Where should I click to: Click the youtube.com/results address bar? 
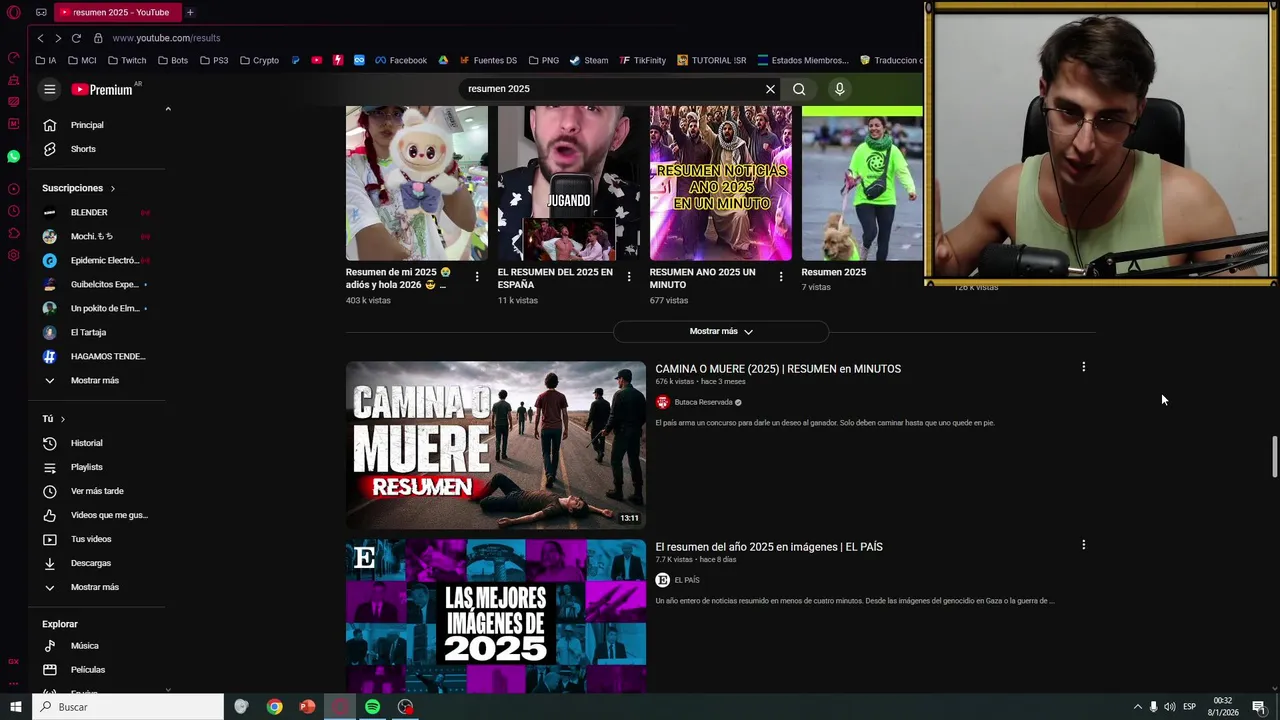(x=166, y=38)
